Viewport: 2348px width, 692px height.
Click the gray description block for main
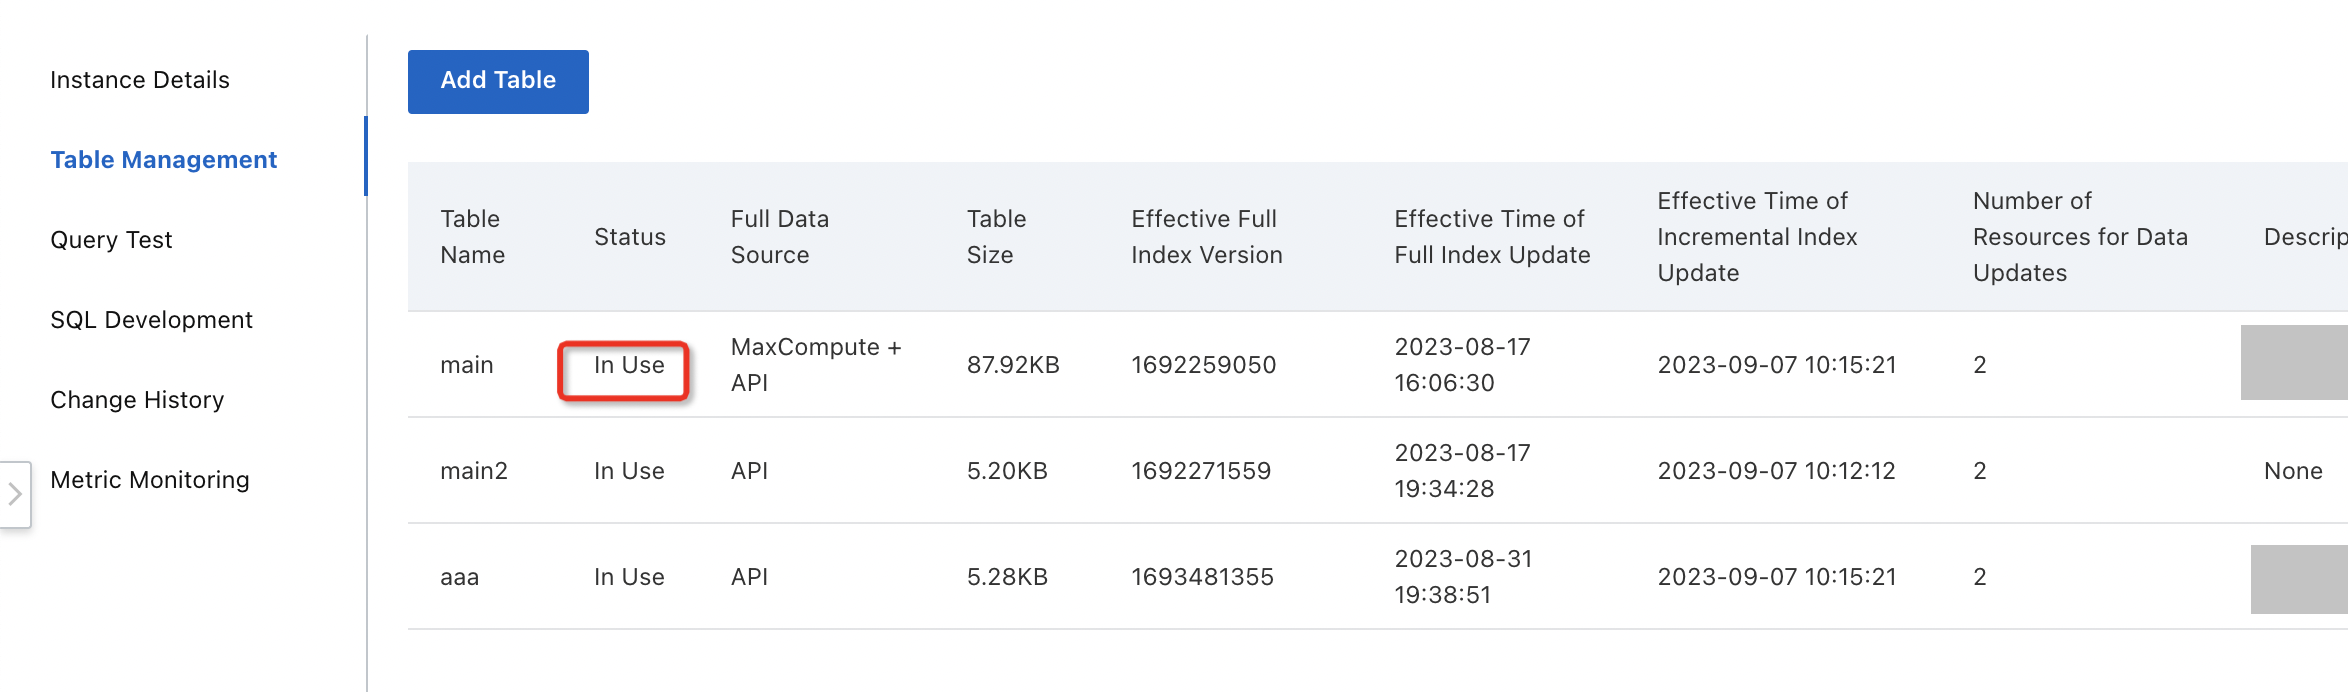(2293, 362)
